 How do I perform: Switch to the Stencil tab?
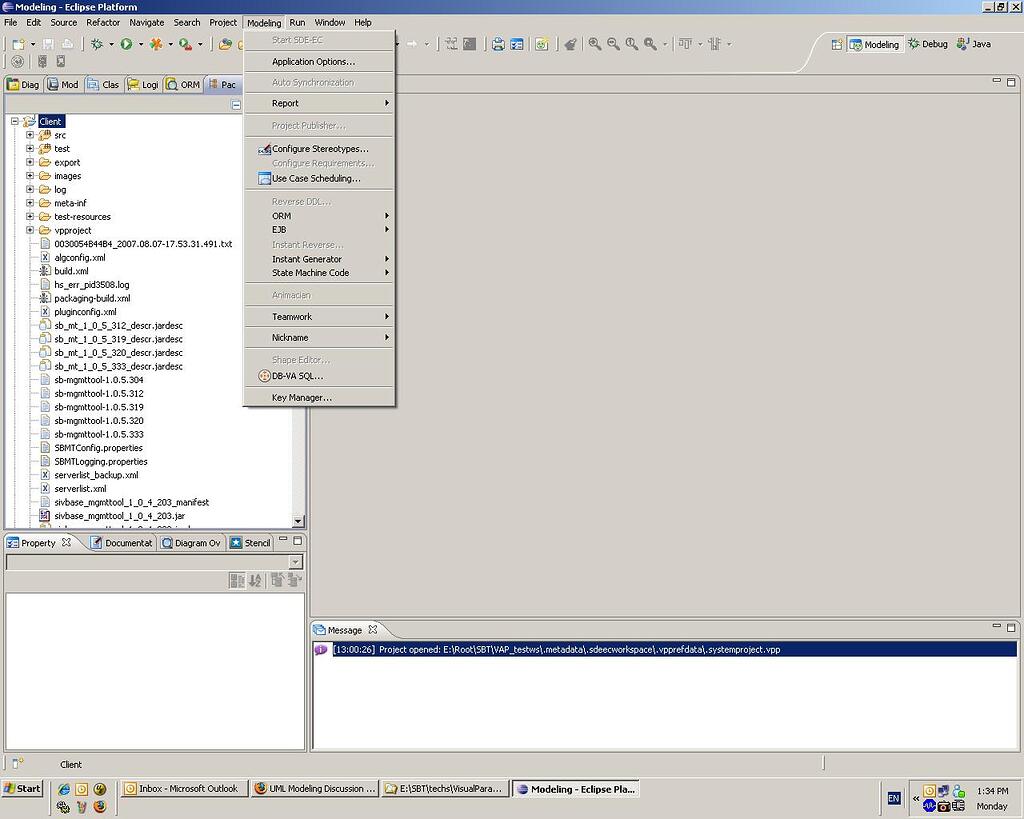tap(251, 543)
